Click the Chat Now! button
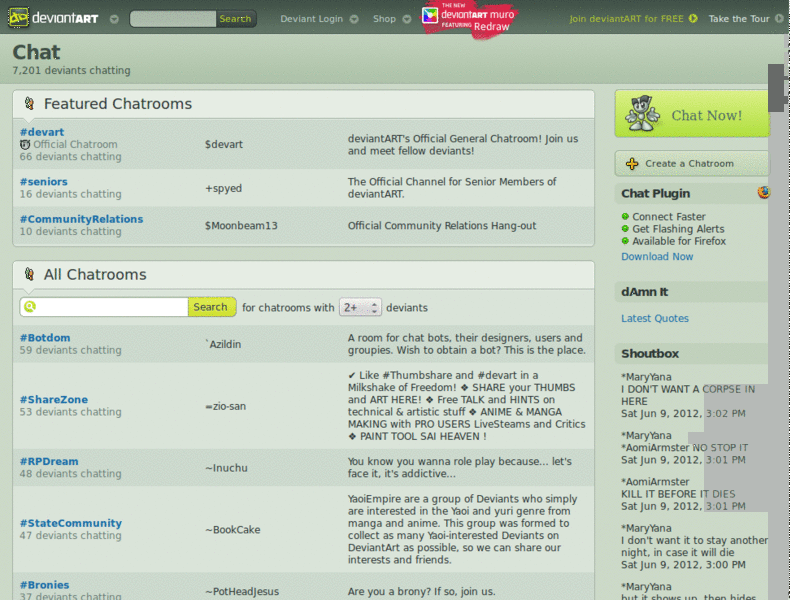 692,114
